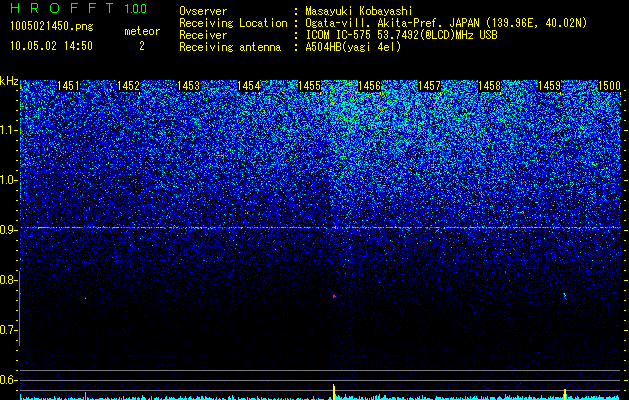The width and height of the screenshot is (629, 400).
Task: Click the 1500 time marker
Action: [610, 86]
